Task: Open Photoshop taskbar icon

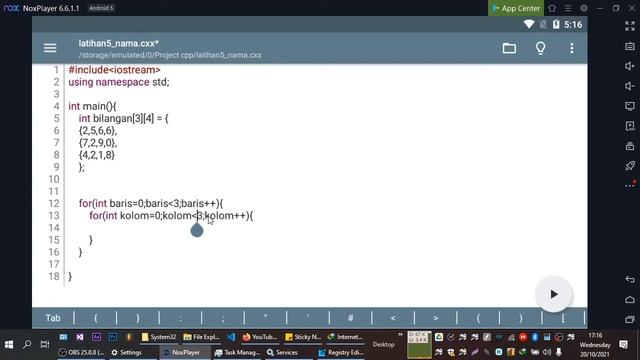Action: click(113, 337)
